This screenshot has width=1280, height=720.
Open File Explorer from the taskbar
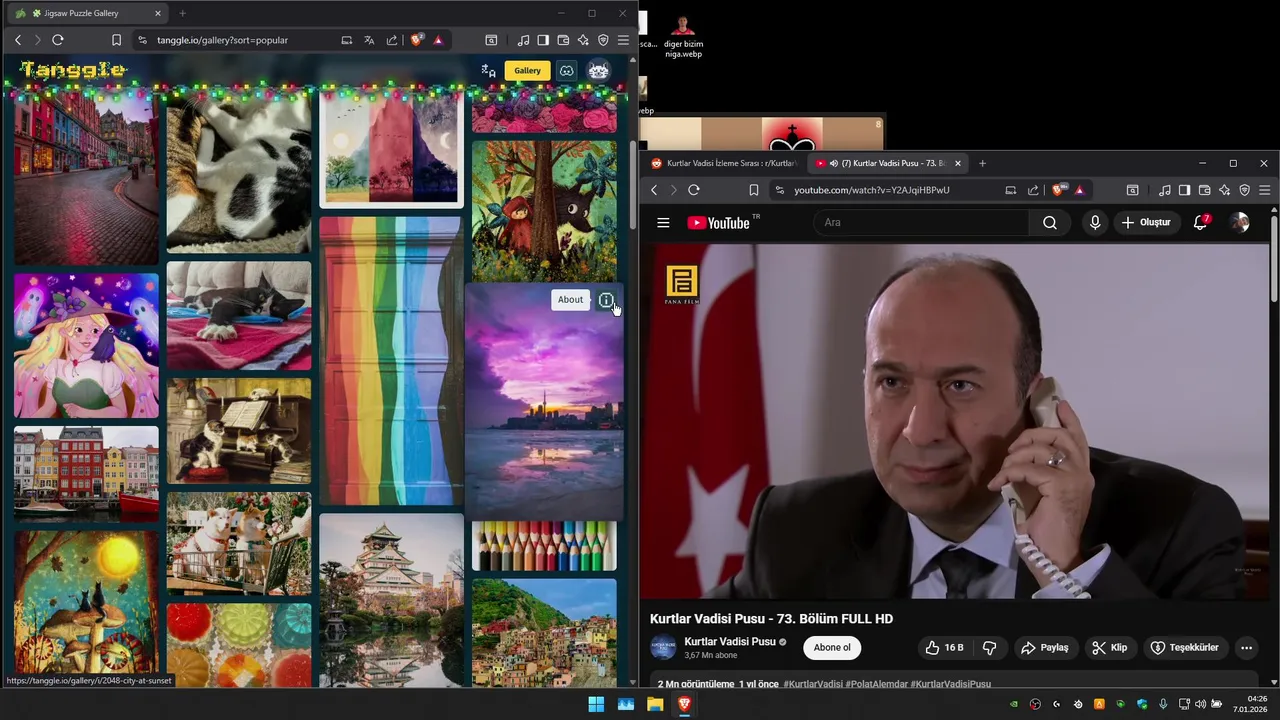pos(655,704)
